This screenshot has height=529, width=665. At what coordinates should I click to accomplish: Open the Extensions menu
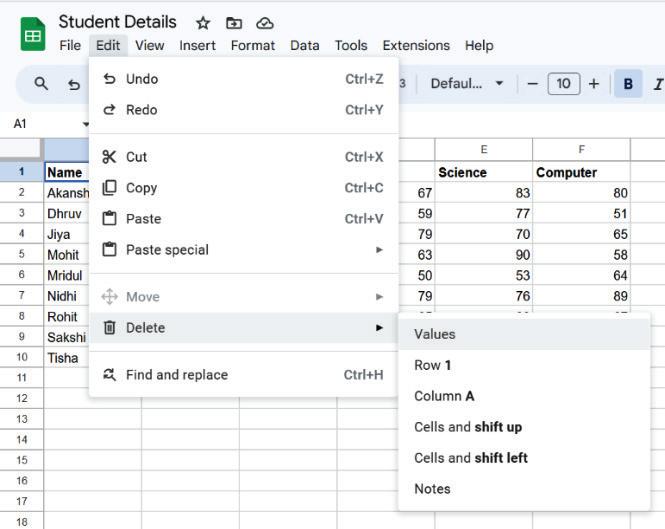coord(416,45)
